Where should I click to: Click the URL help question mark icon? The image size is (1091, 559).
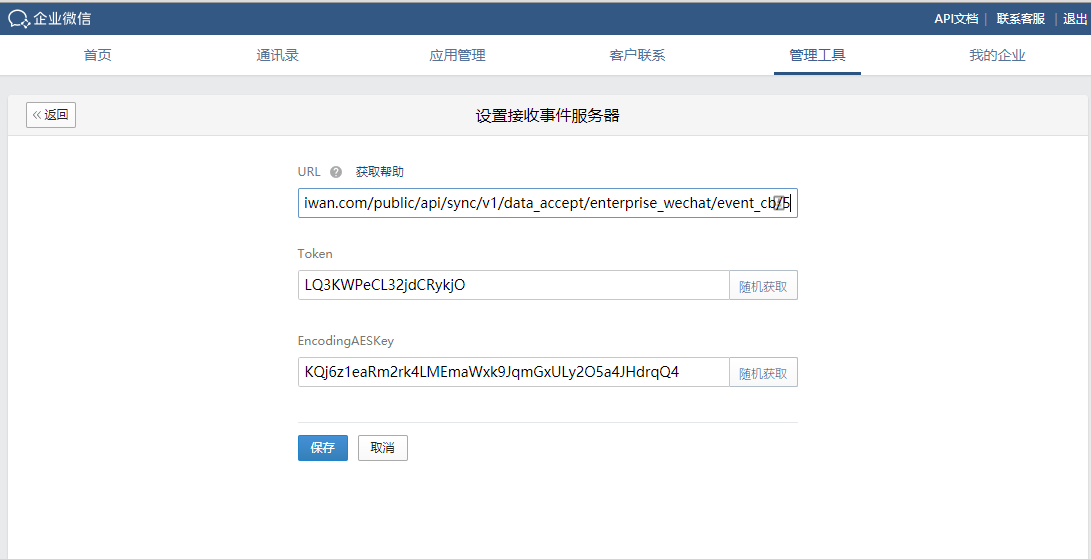(336, 172)
